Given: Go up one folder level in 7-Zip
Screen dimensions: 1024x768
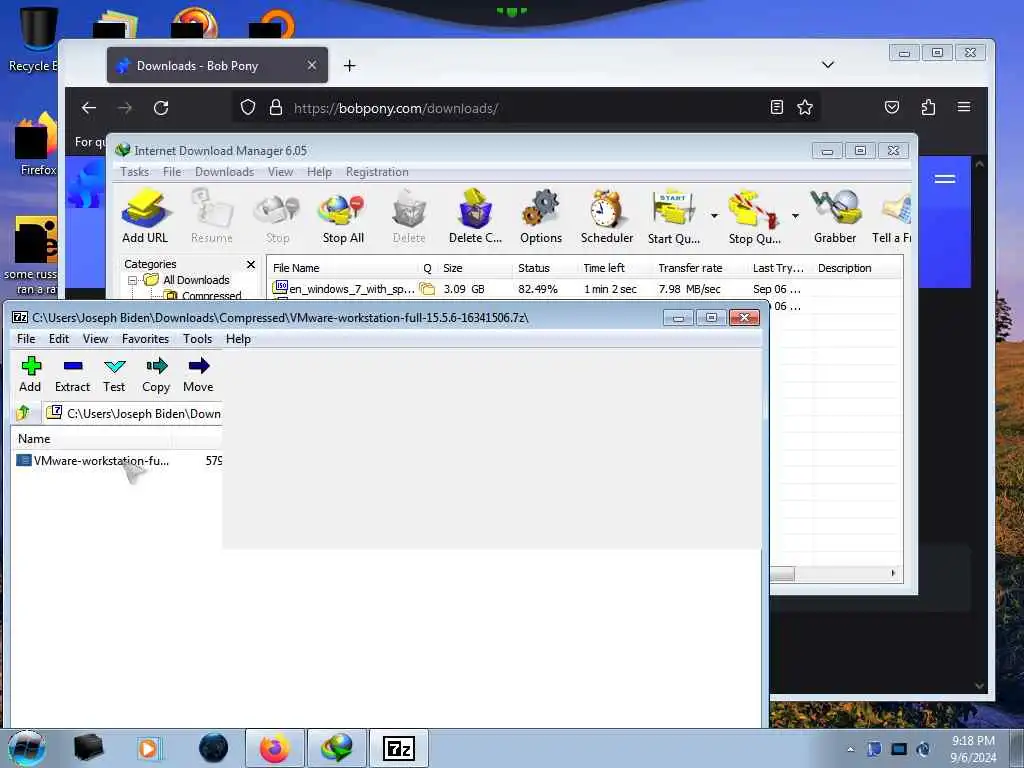Looking at the screenshot, I should [24, 413].
